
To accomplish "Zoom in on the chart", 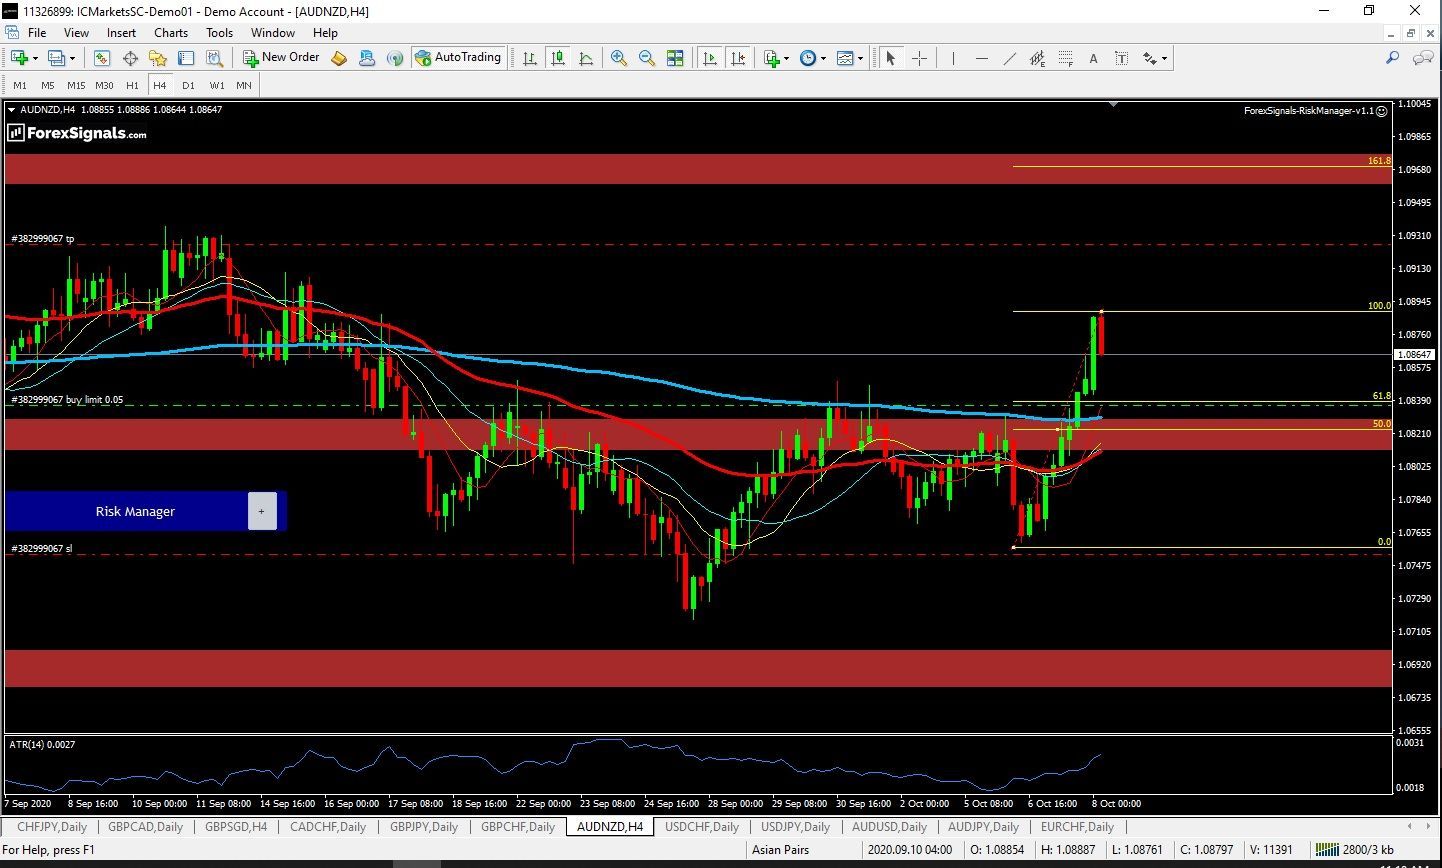I will 619,58.
